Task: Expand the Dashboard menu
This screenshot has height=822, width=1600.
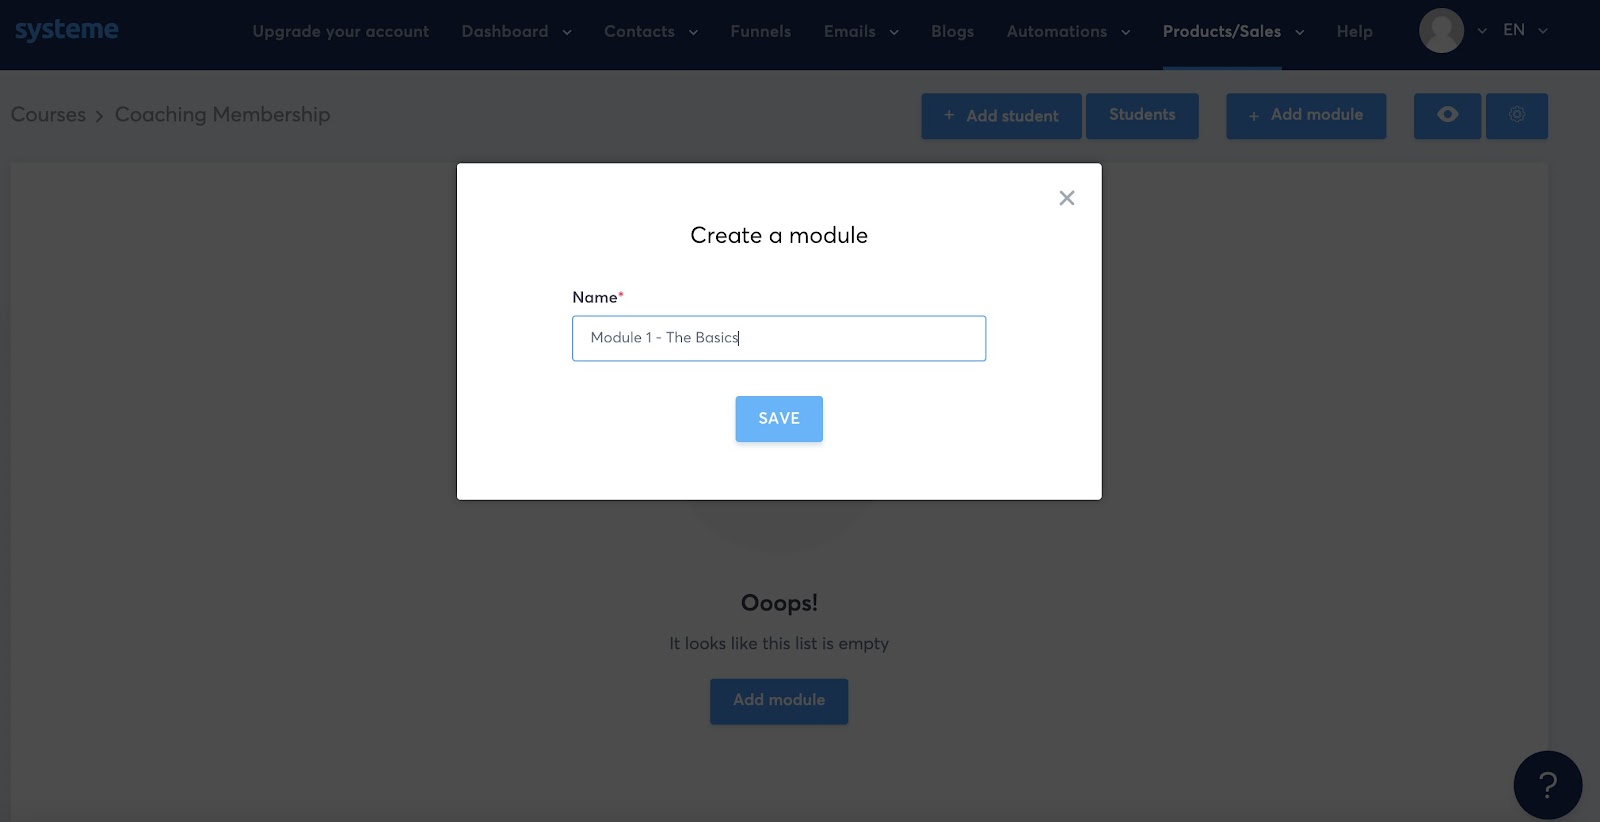Action: 516,32
